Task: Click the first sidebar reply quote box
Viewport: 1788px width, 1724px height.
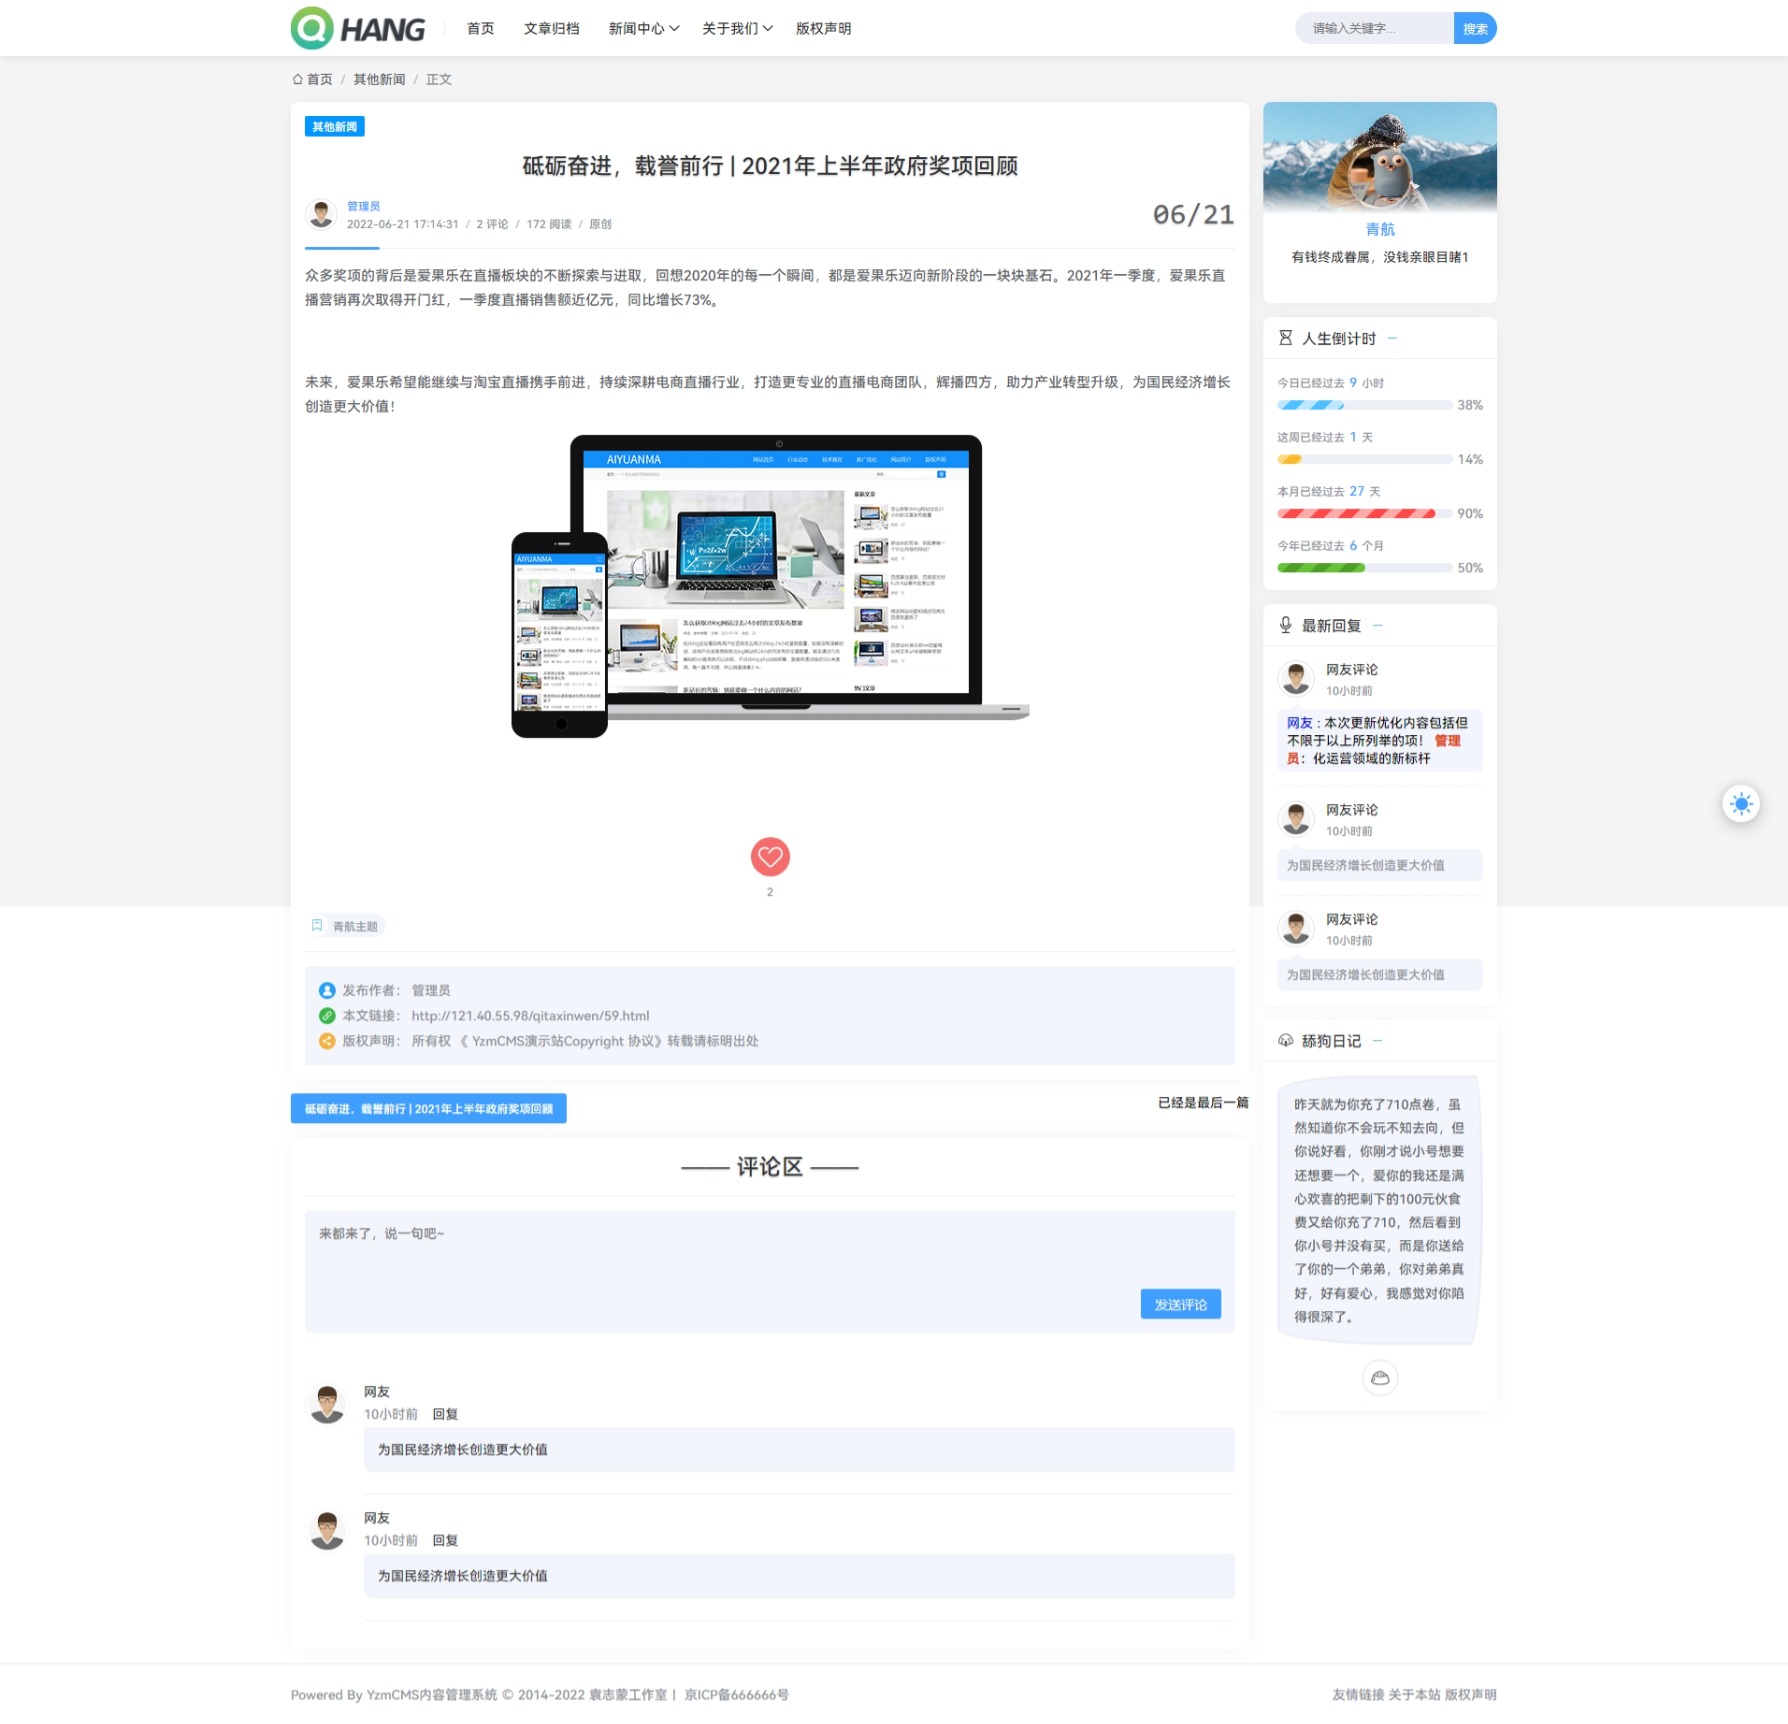Action: pyautogui.click(x=1380, y=740)
